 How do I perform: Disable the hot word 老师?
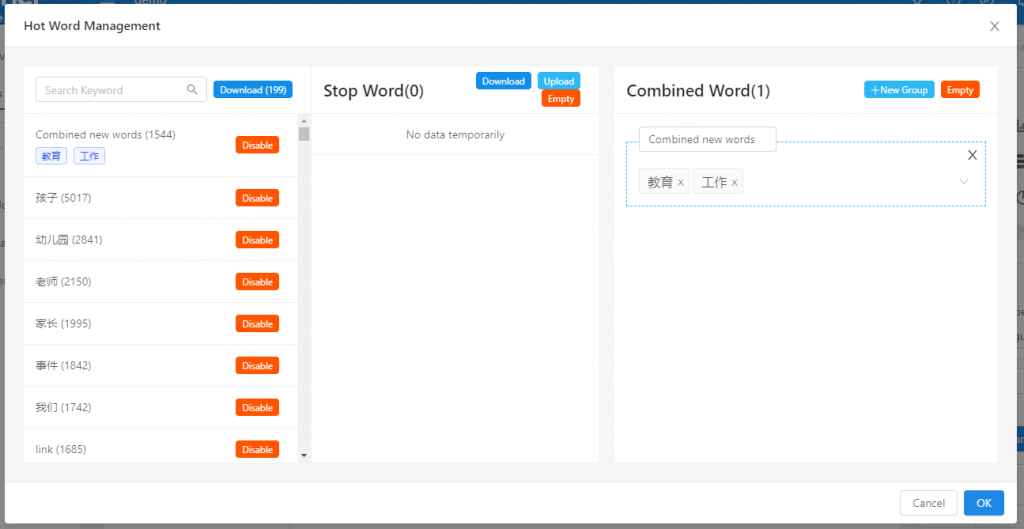[257, 282]
